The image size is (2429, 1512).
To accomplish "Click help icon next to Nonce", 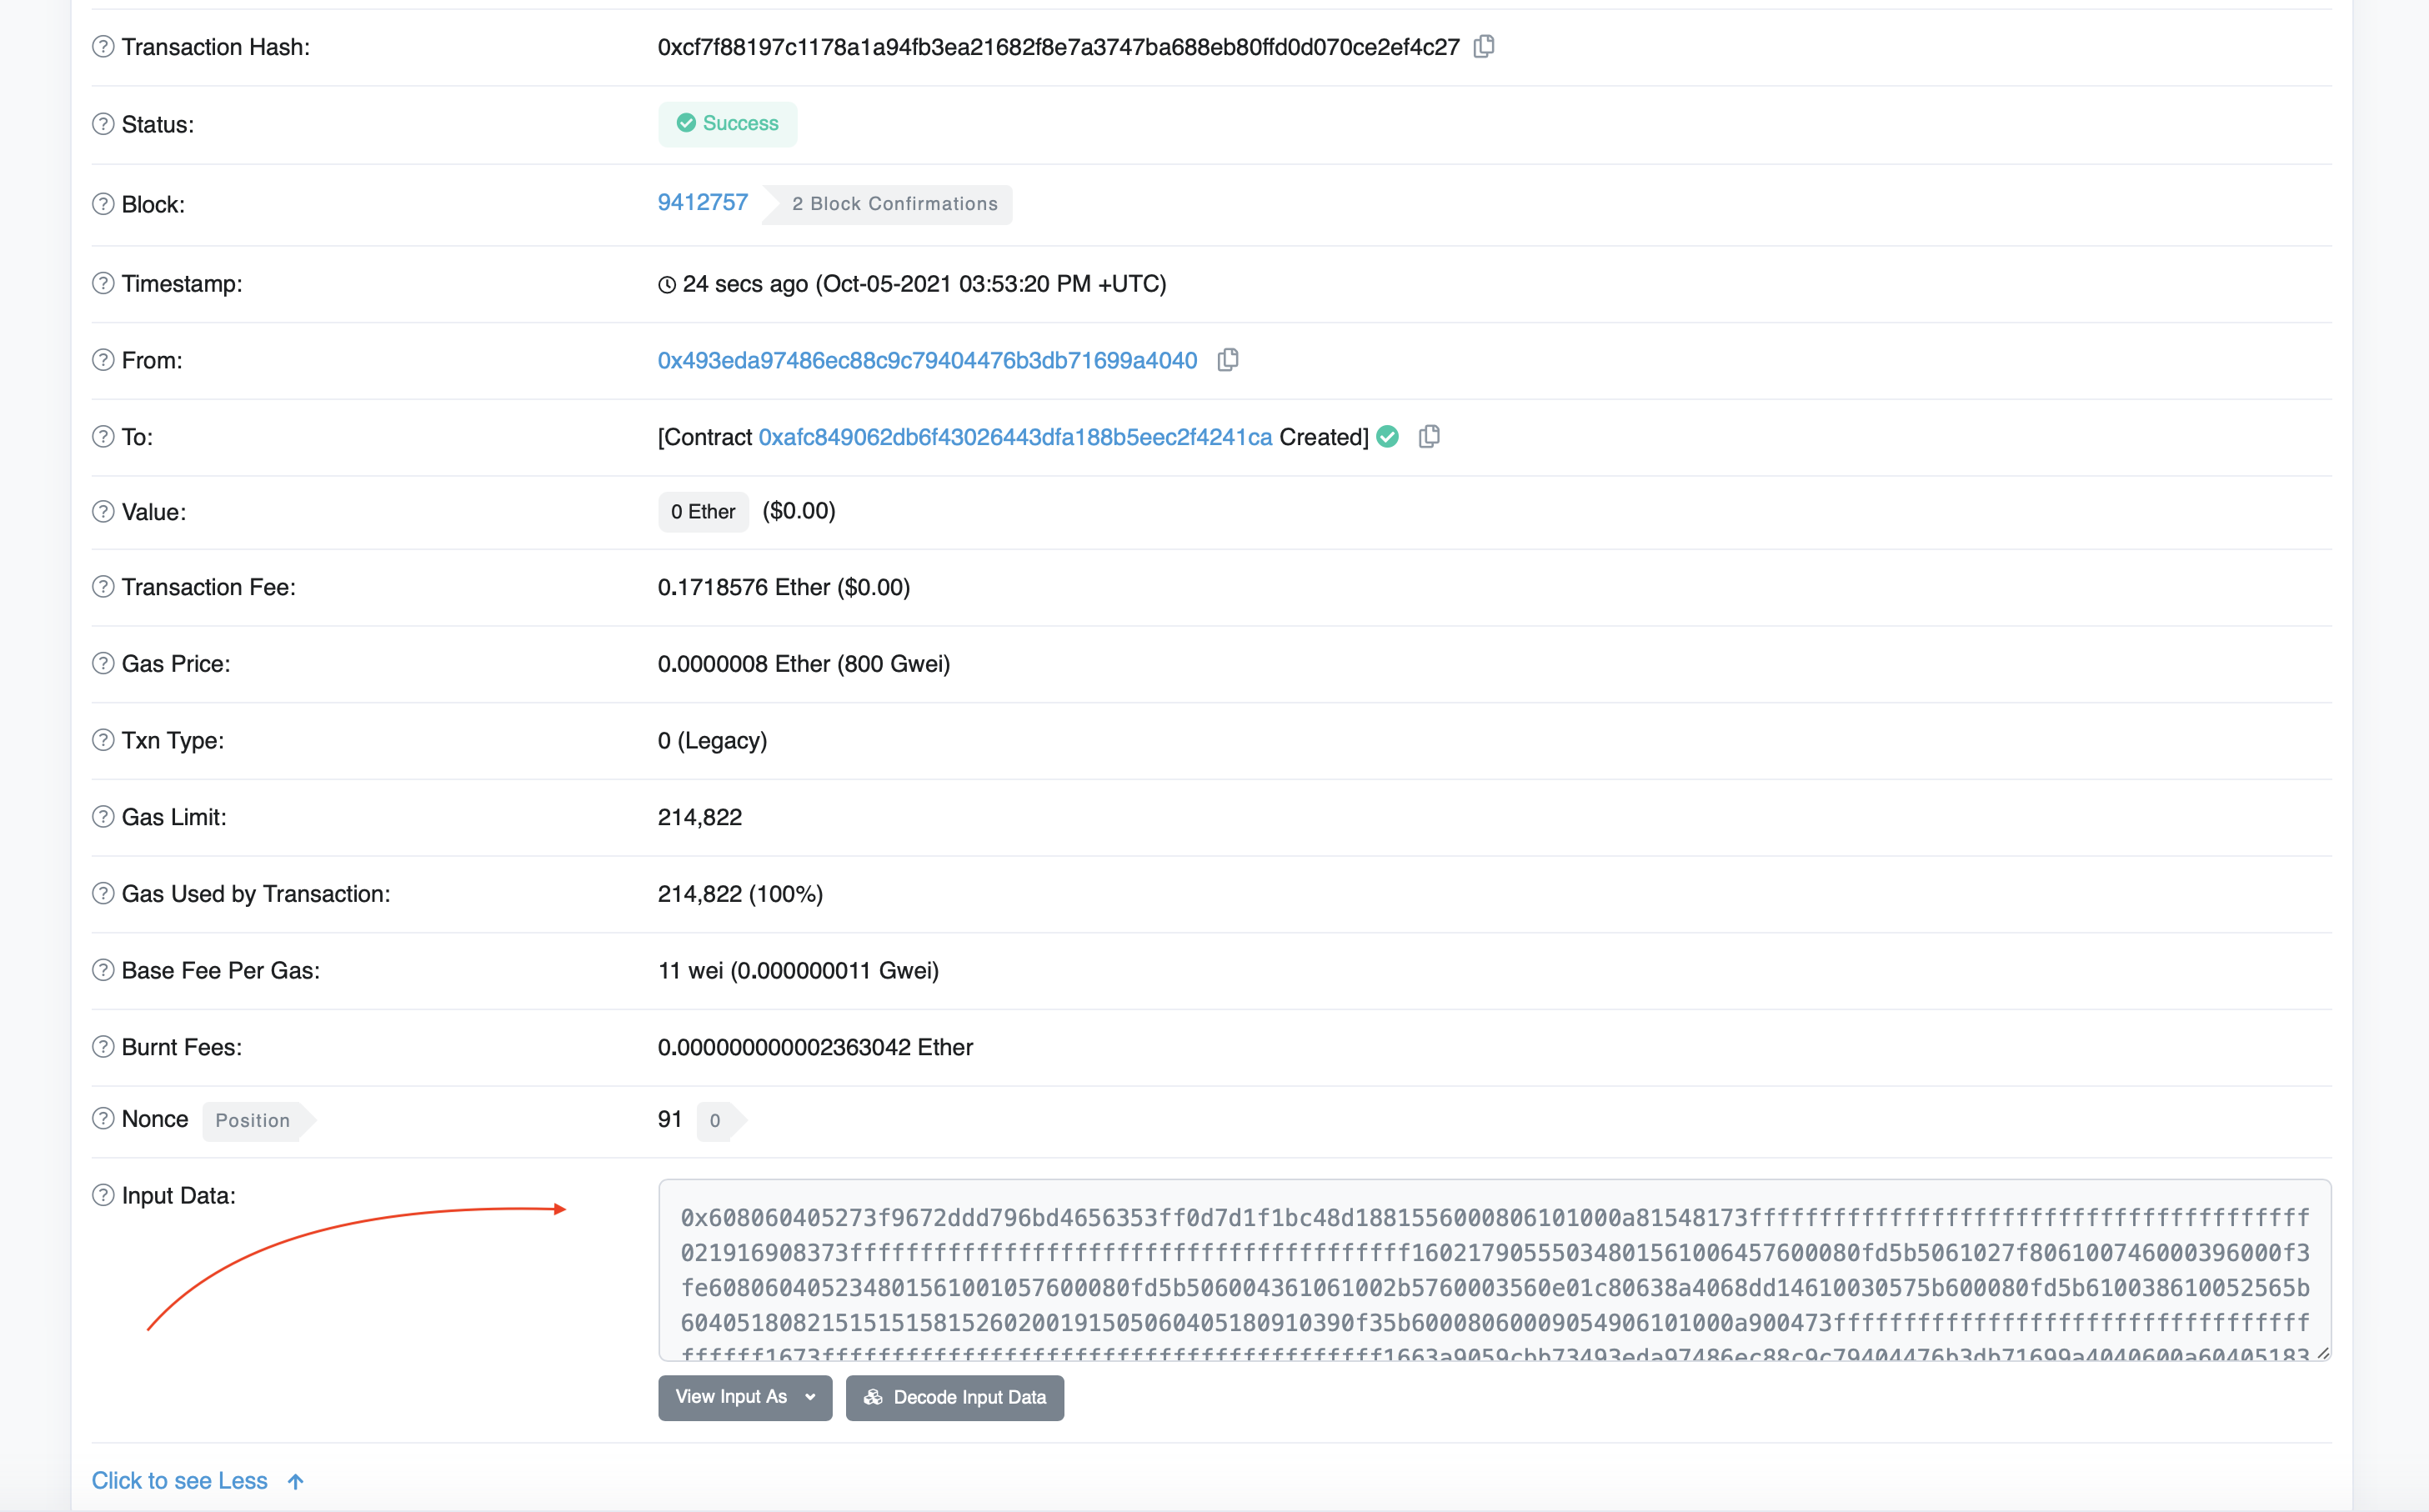I will (103, 1119).
